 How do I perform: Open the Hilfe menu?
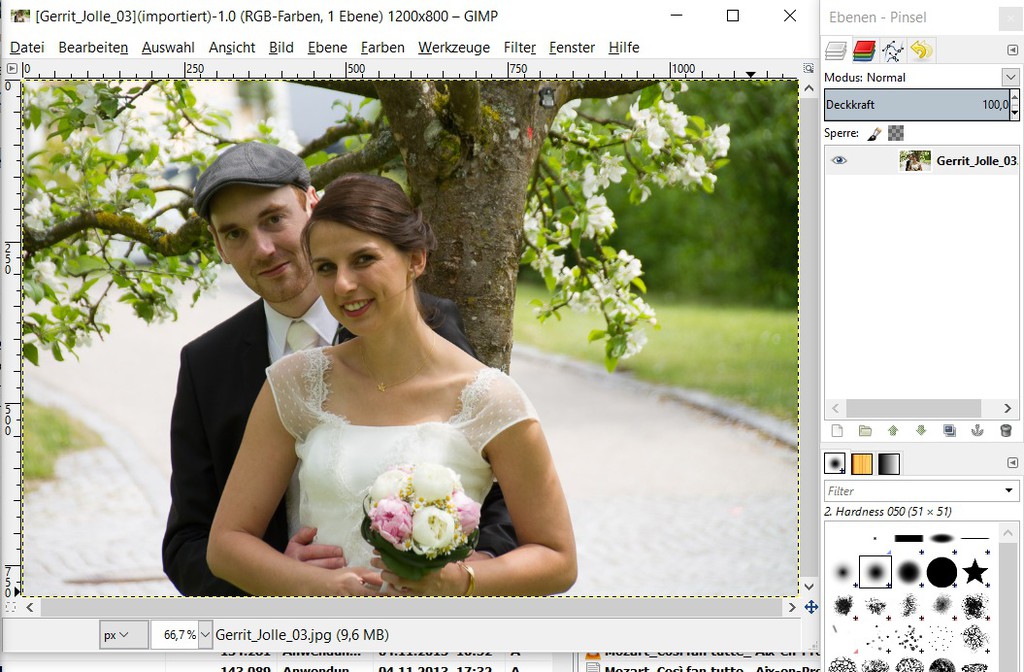coord(624,48)
